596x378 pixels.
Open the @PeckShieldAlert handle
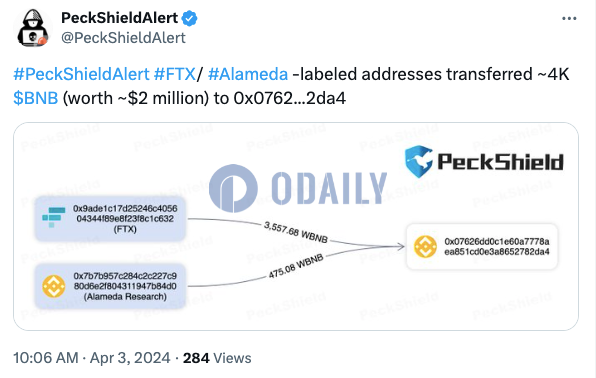[123, 38]
